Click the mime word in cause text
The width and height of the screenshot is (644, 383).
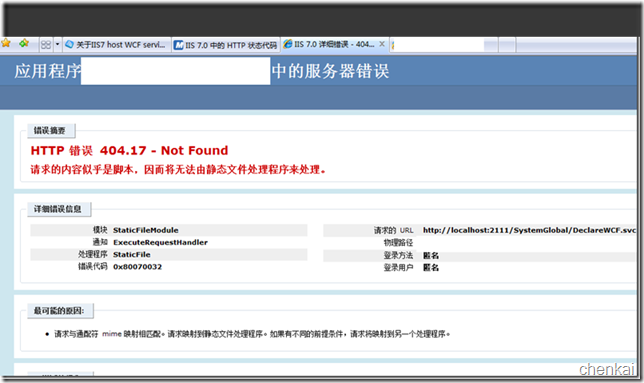tap(112, 334)
